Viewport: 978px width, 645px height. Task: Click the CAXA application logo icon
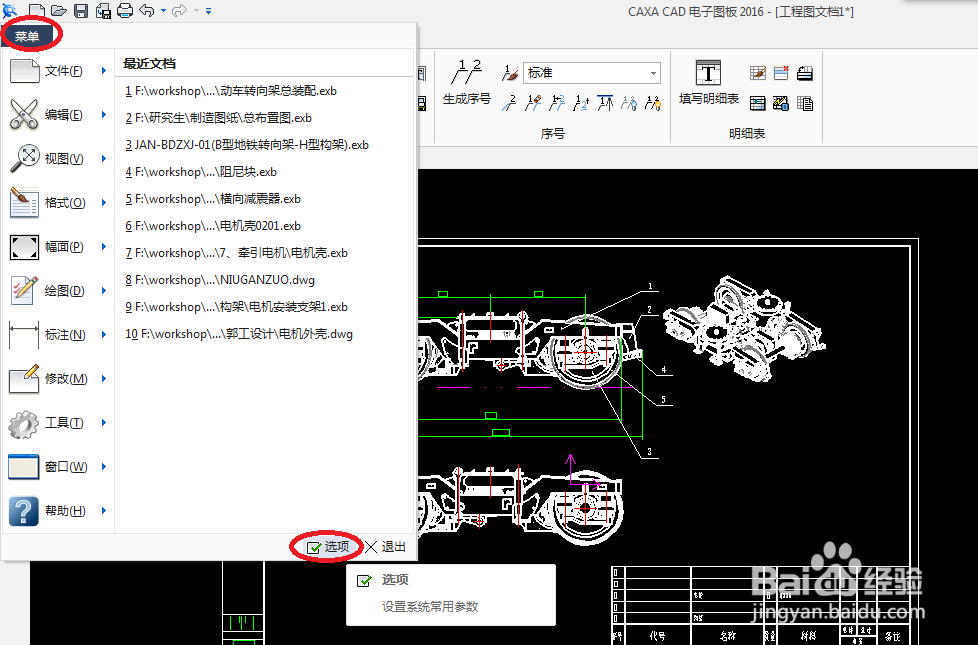[x=10, y=10]
